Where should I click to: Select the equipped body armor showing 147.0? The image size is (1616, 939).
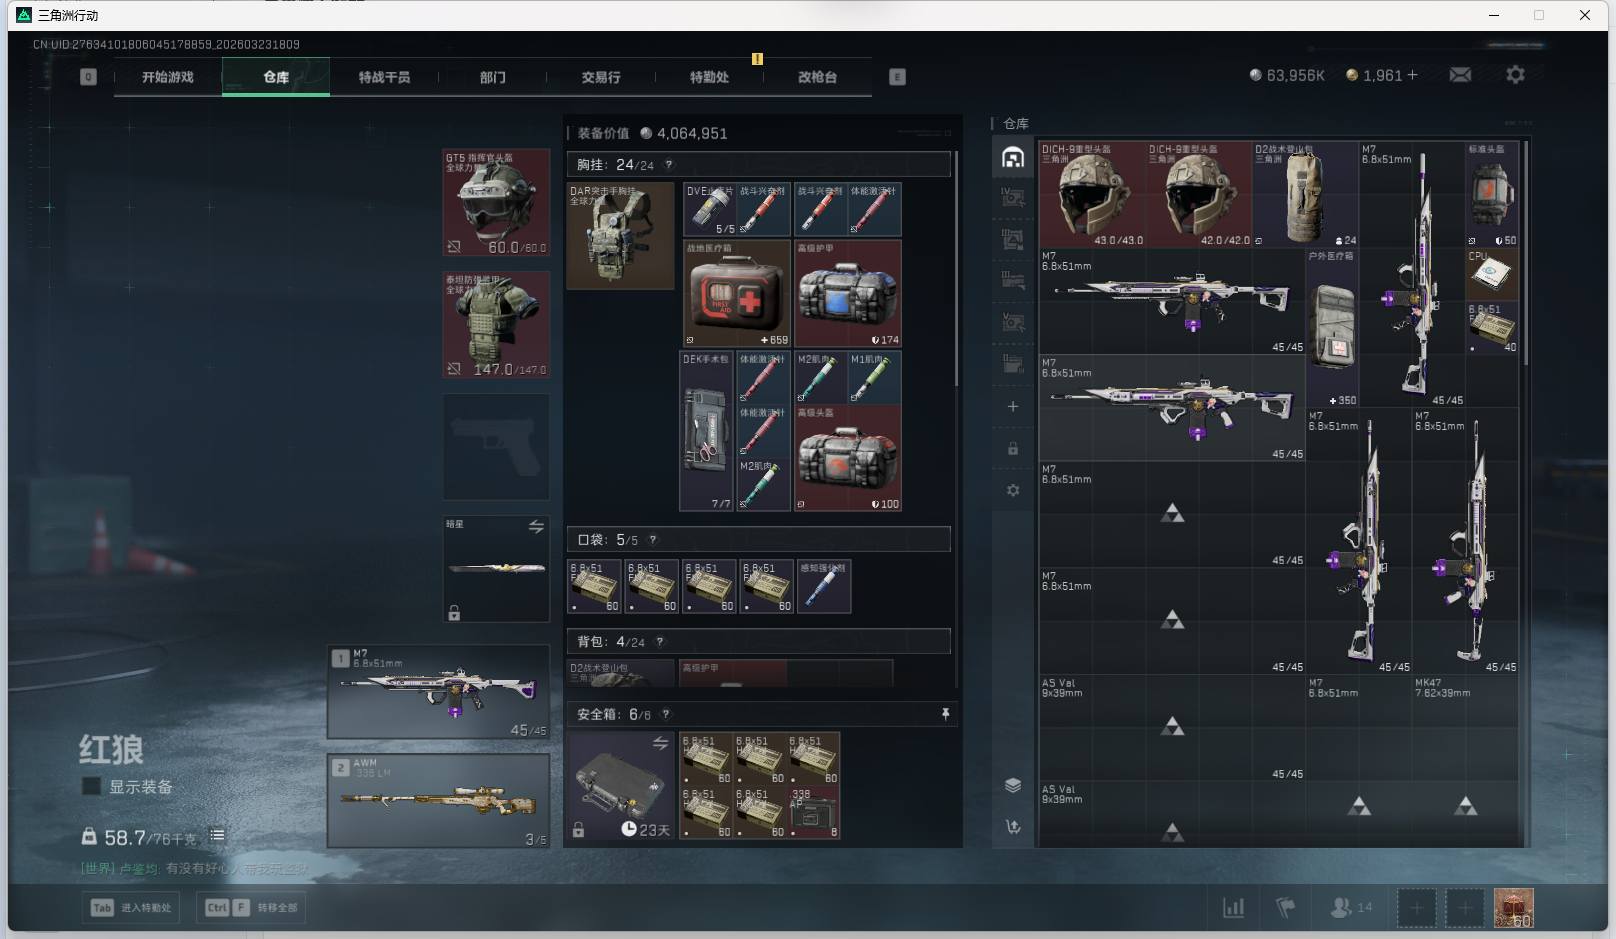coord(496,325)
